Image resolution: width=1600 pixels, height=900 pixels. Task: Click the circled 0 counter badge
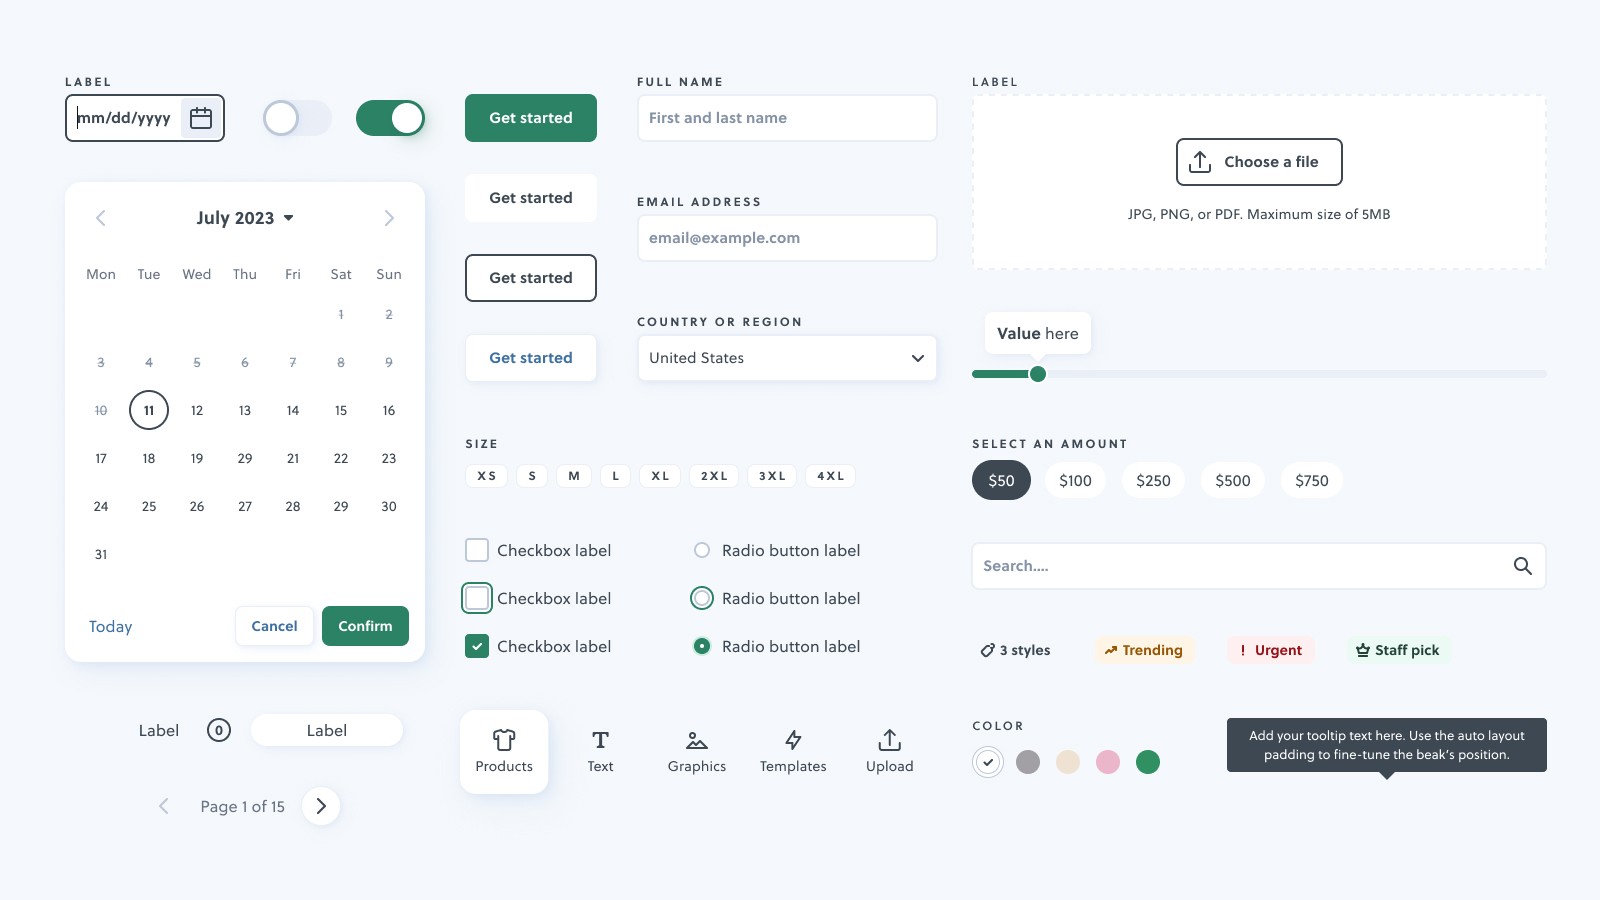[x=219, y=730]
